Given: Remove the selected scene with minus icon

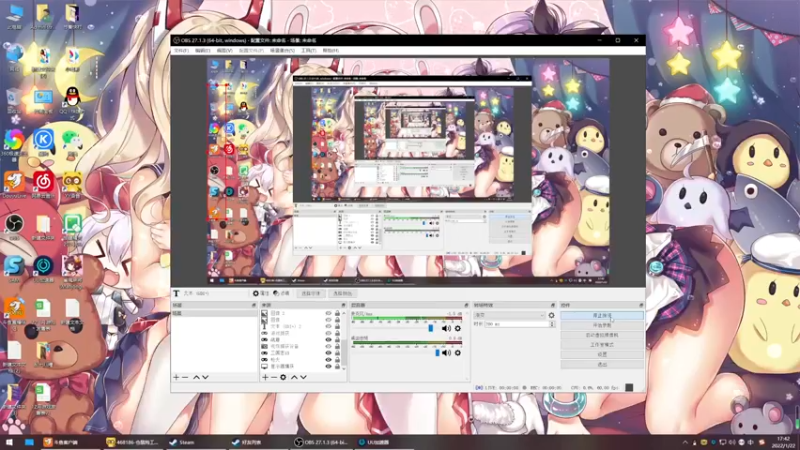Looking at the screenshot, I should [185, 377].
